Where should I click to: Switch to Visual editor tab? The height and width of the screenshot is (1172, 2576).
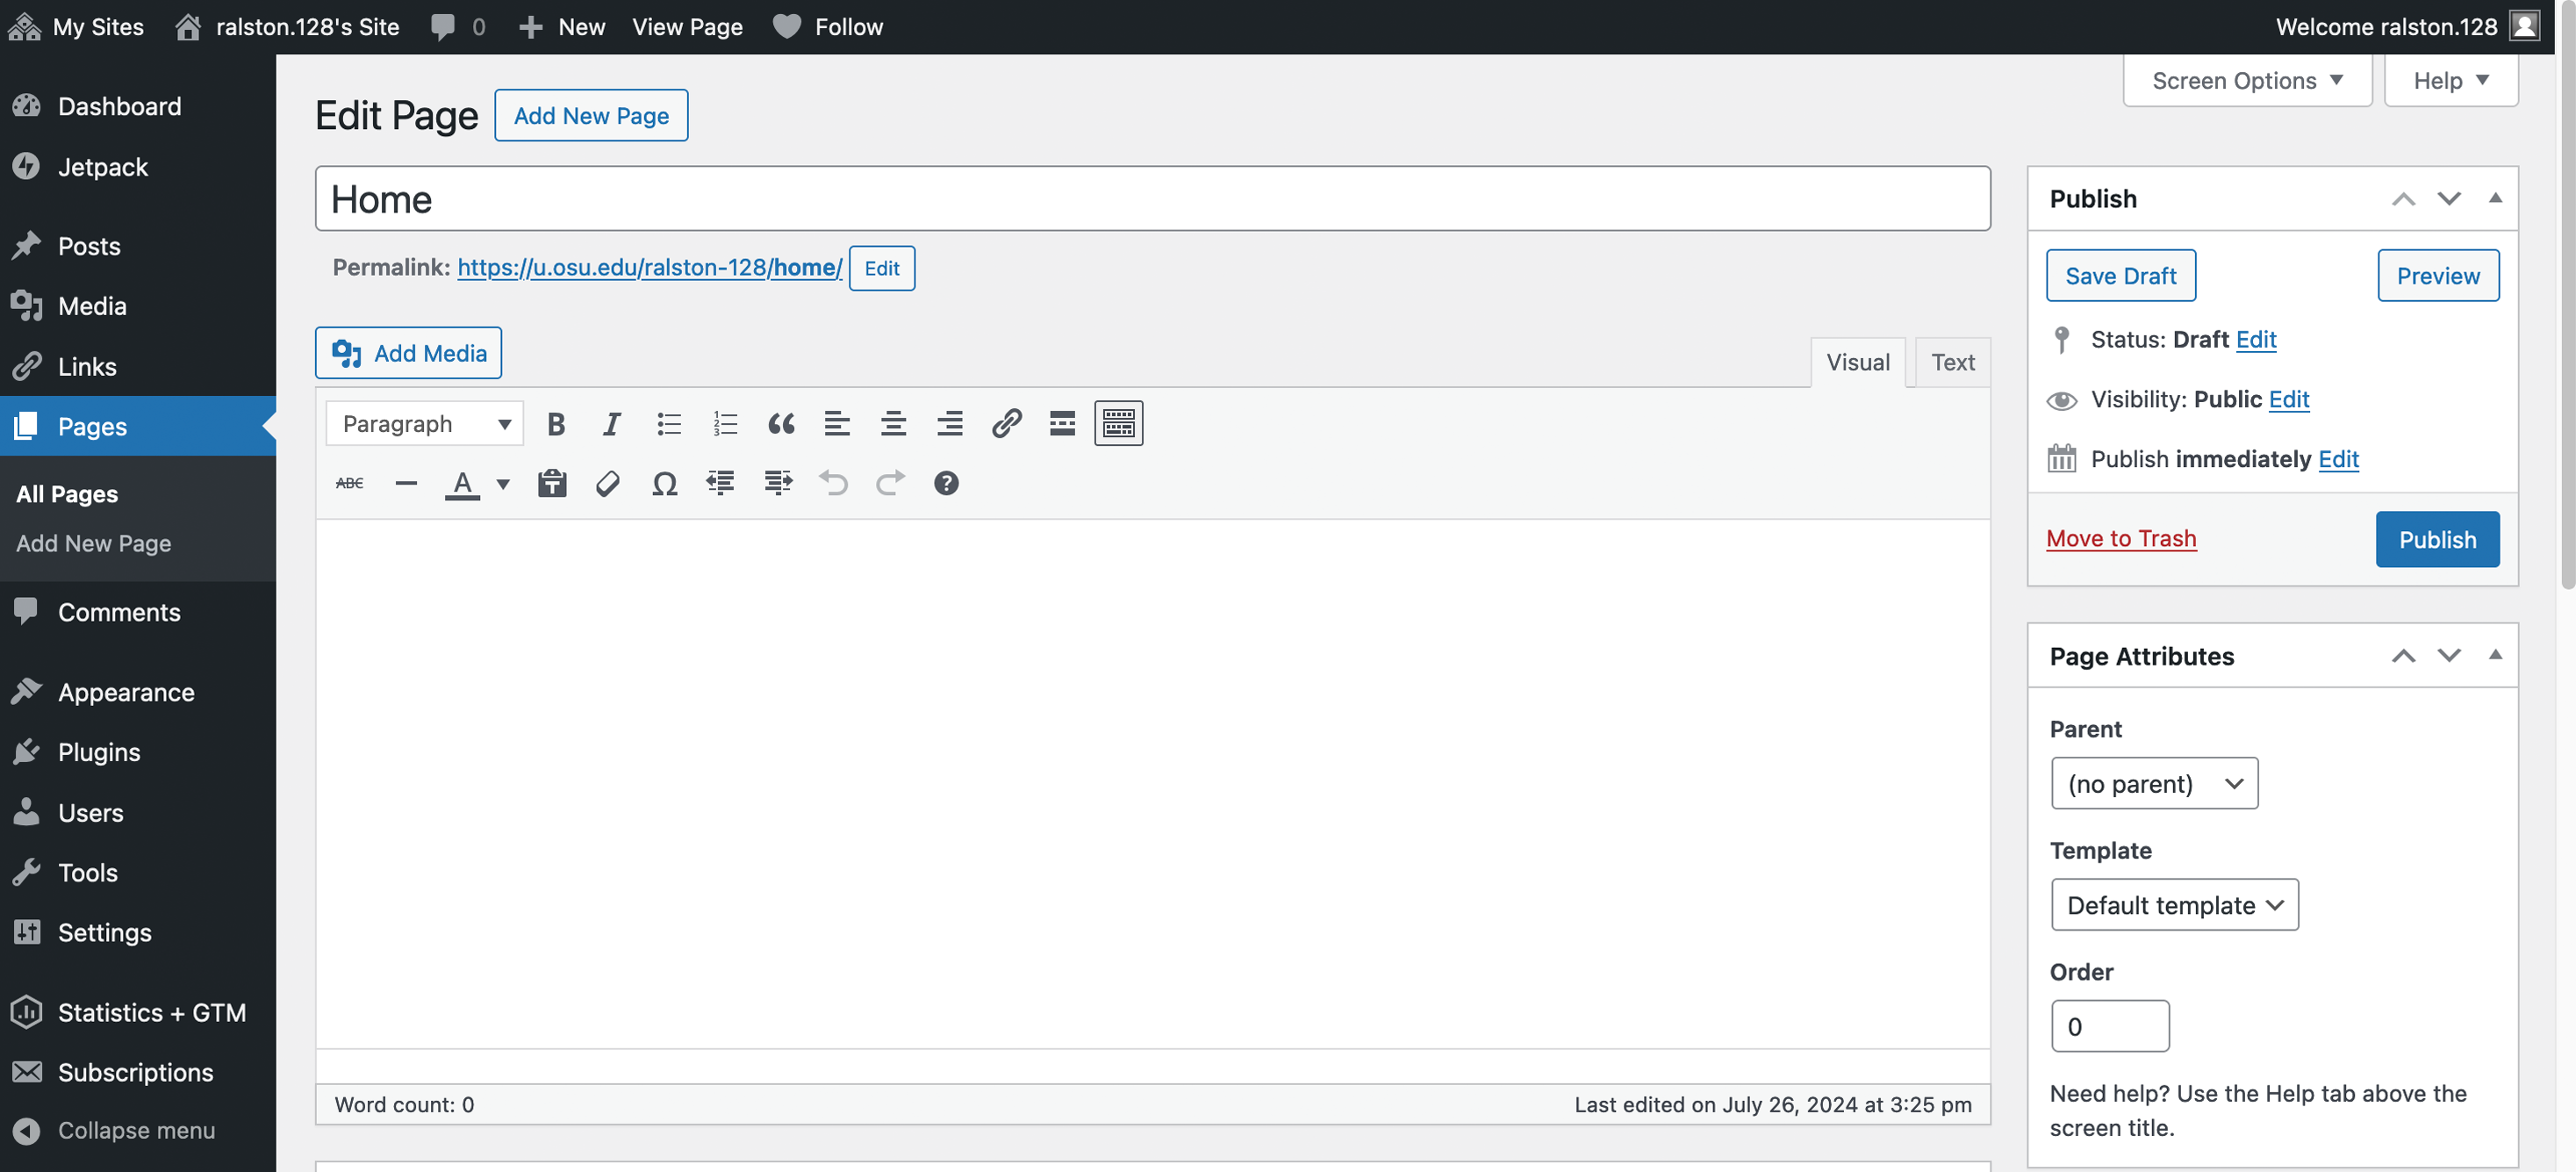click(1858, 362)
